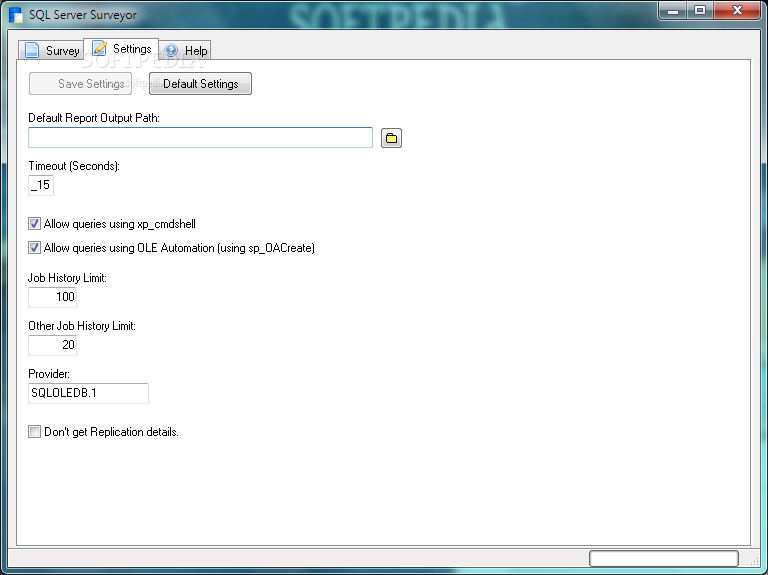Click the Save Settings button
768x575 pixels.
pos(80,84)
